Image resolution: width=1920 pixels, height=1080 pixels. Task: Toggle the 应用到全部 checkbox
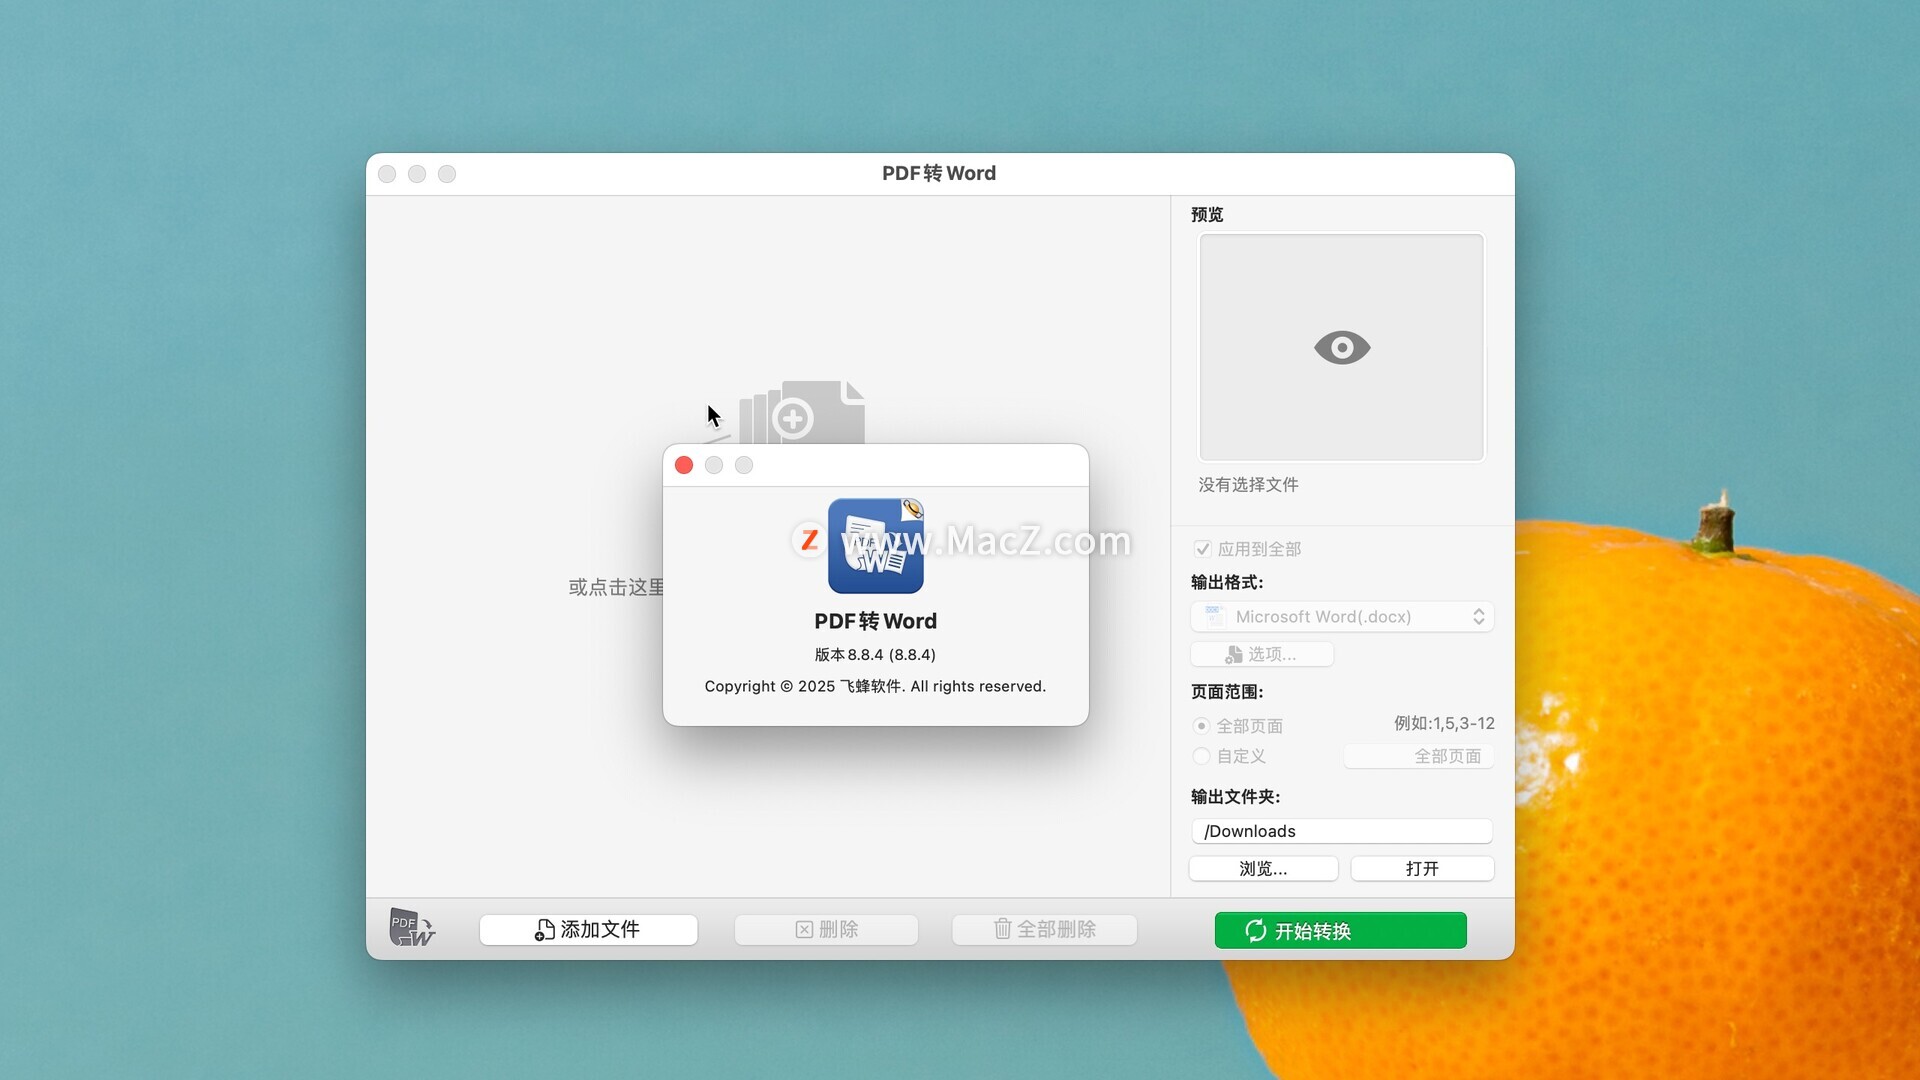click(1203, 549)
